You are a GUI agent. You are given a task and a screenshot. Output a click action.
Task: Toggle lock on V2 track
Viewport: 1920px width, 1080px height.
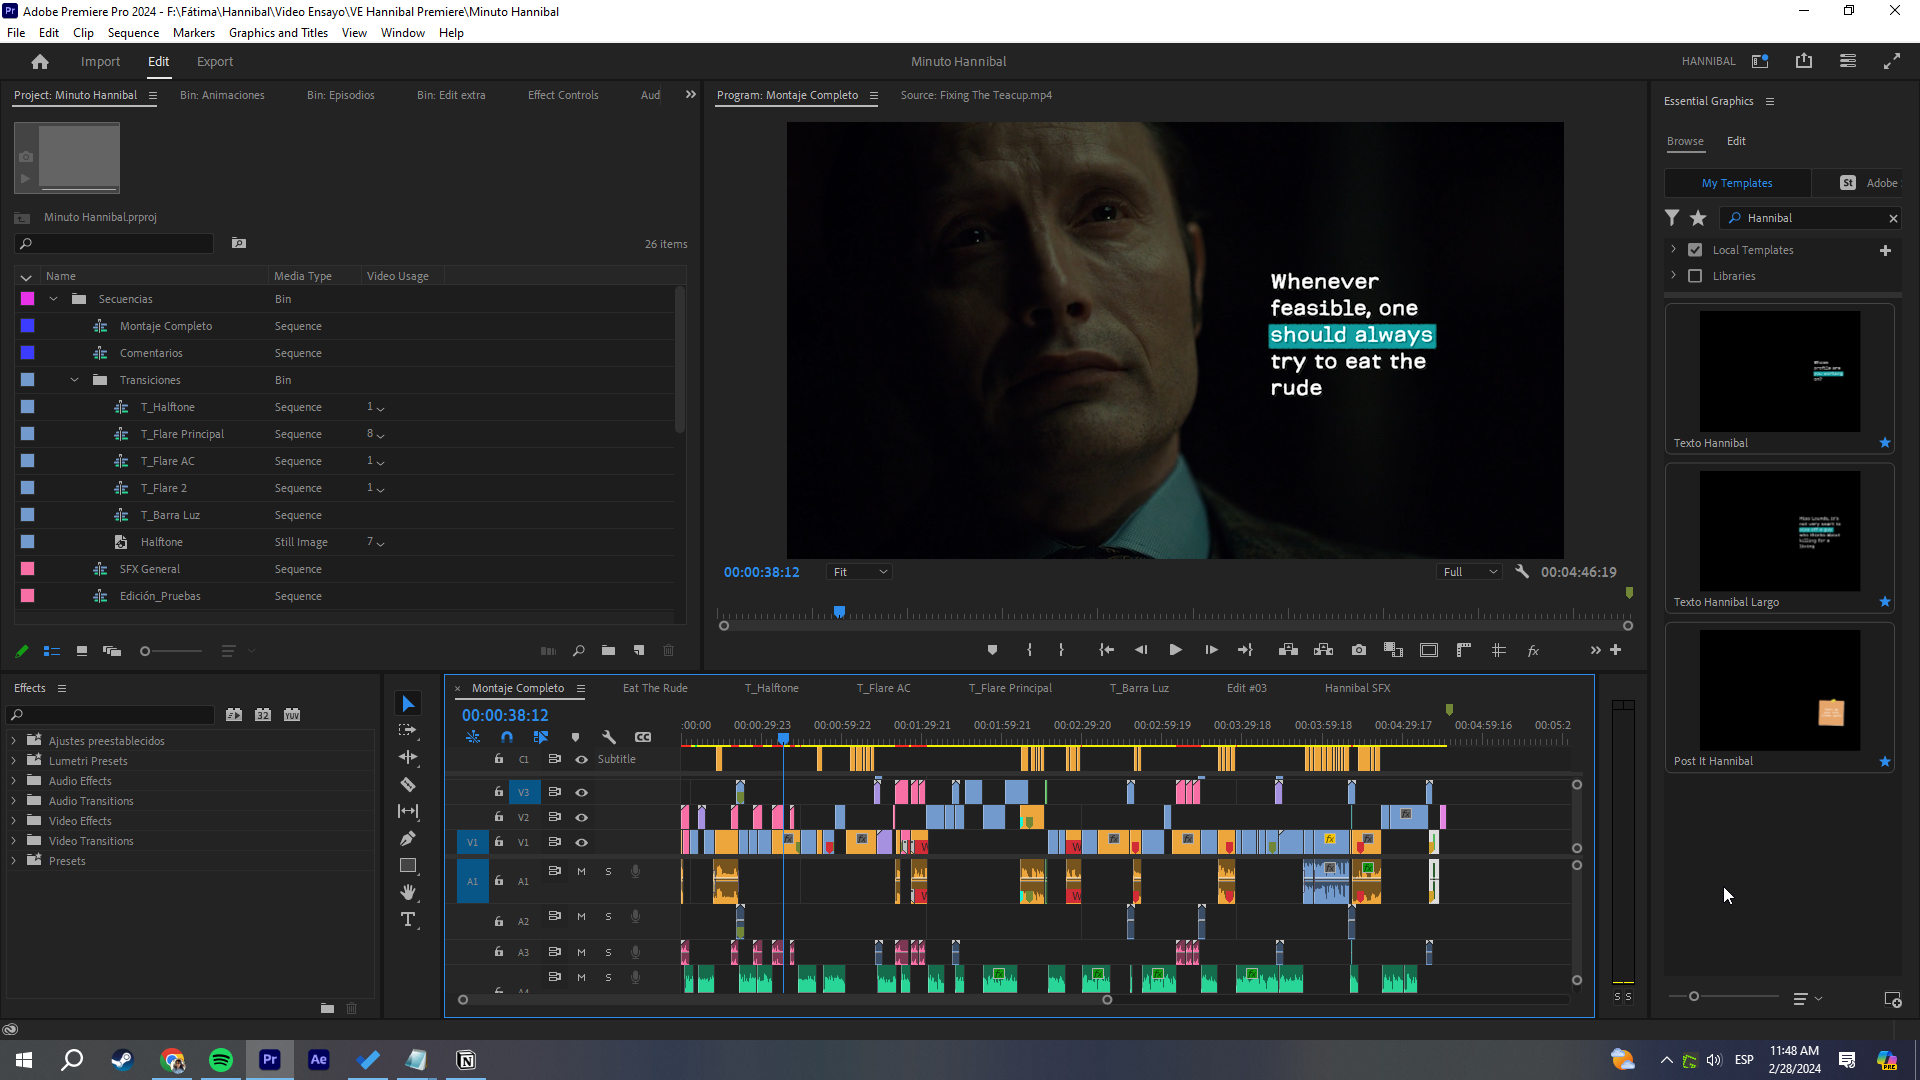coord(498,817)
